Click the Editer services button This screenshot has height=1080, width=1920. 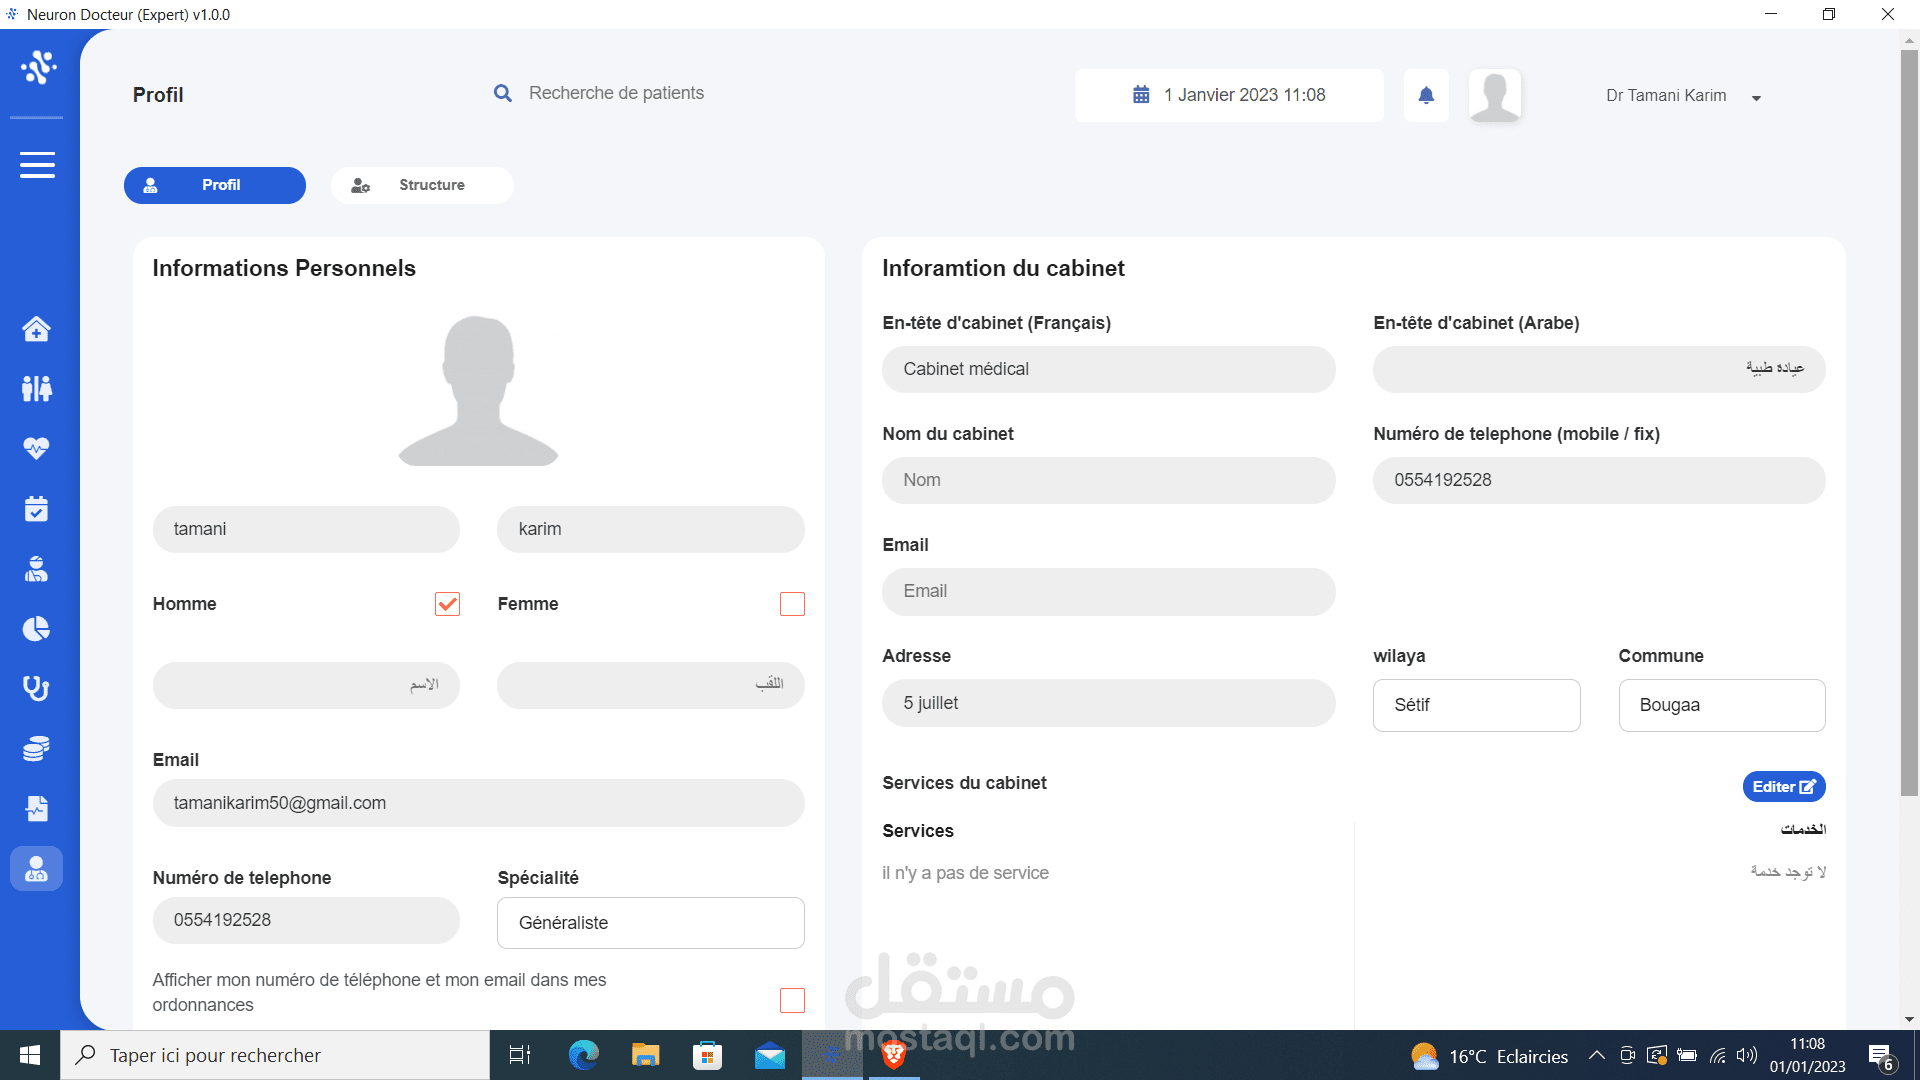point(1783,787)
